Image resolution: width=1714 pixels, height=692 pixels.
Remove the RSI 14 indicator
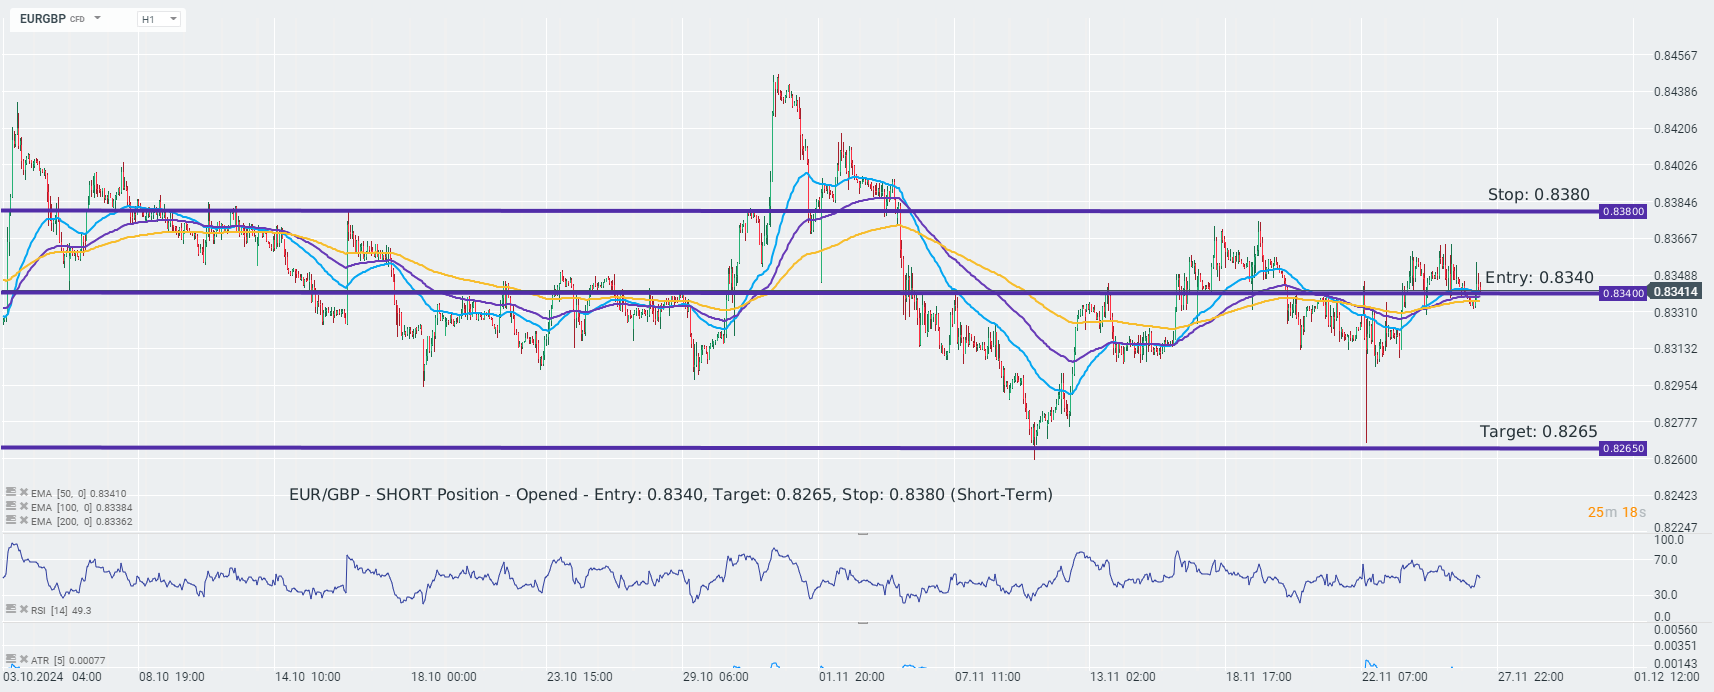[24, 609]
